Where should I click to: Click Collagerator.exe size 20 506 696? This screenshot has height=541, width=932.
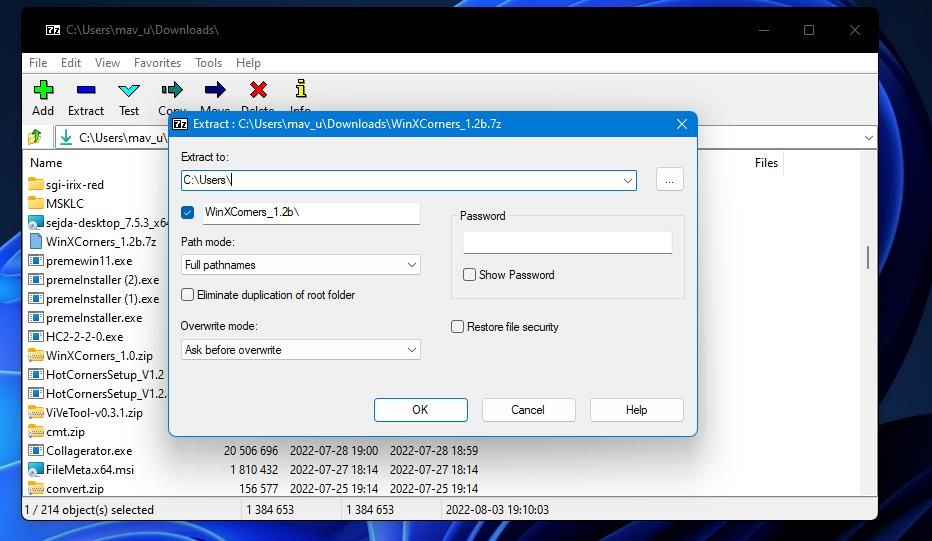click(x=251, y=451)
